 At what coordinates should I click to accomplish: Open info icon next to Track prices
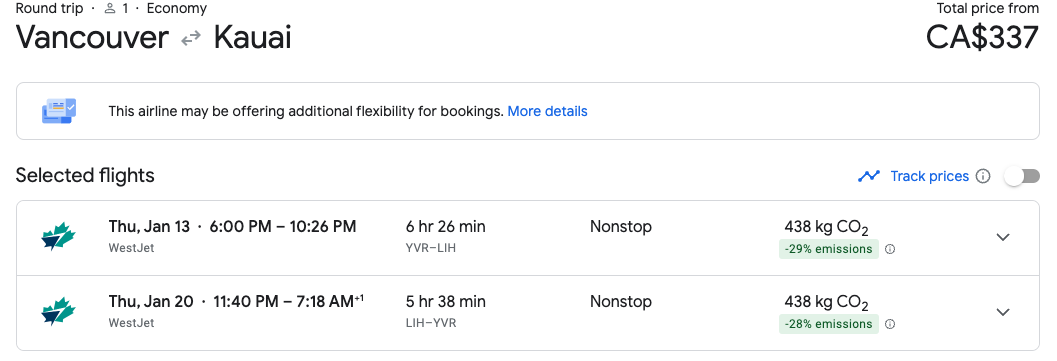tap(984, 176)
